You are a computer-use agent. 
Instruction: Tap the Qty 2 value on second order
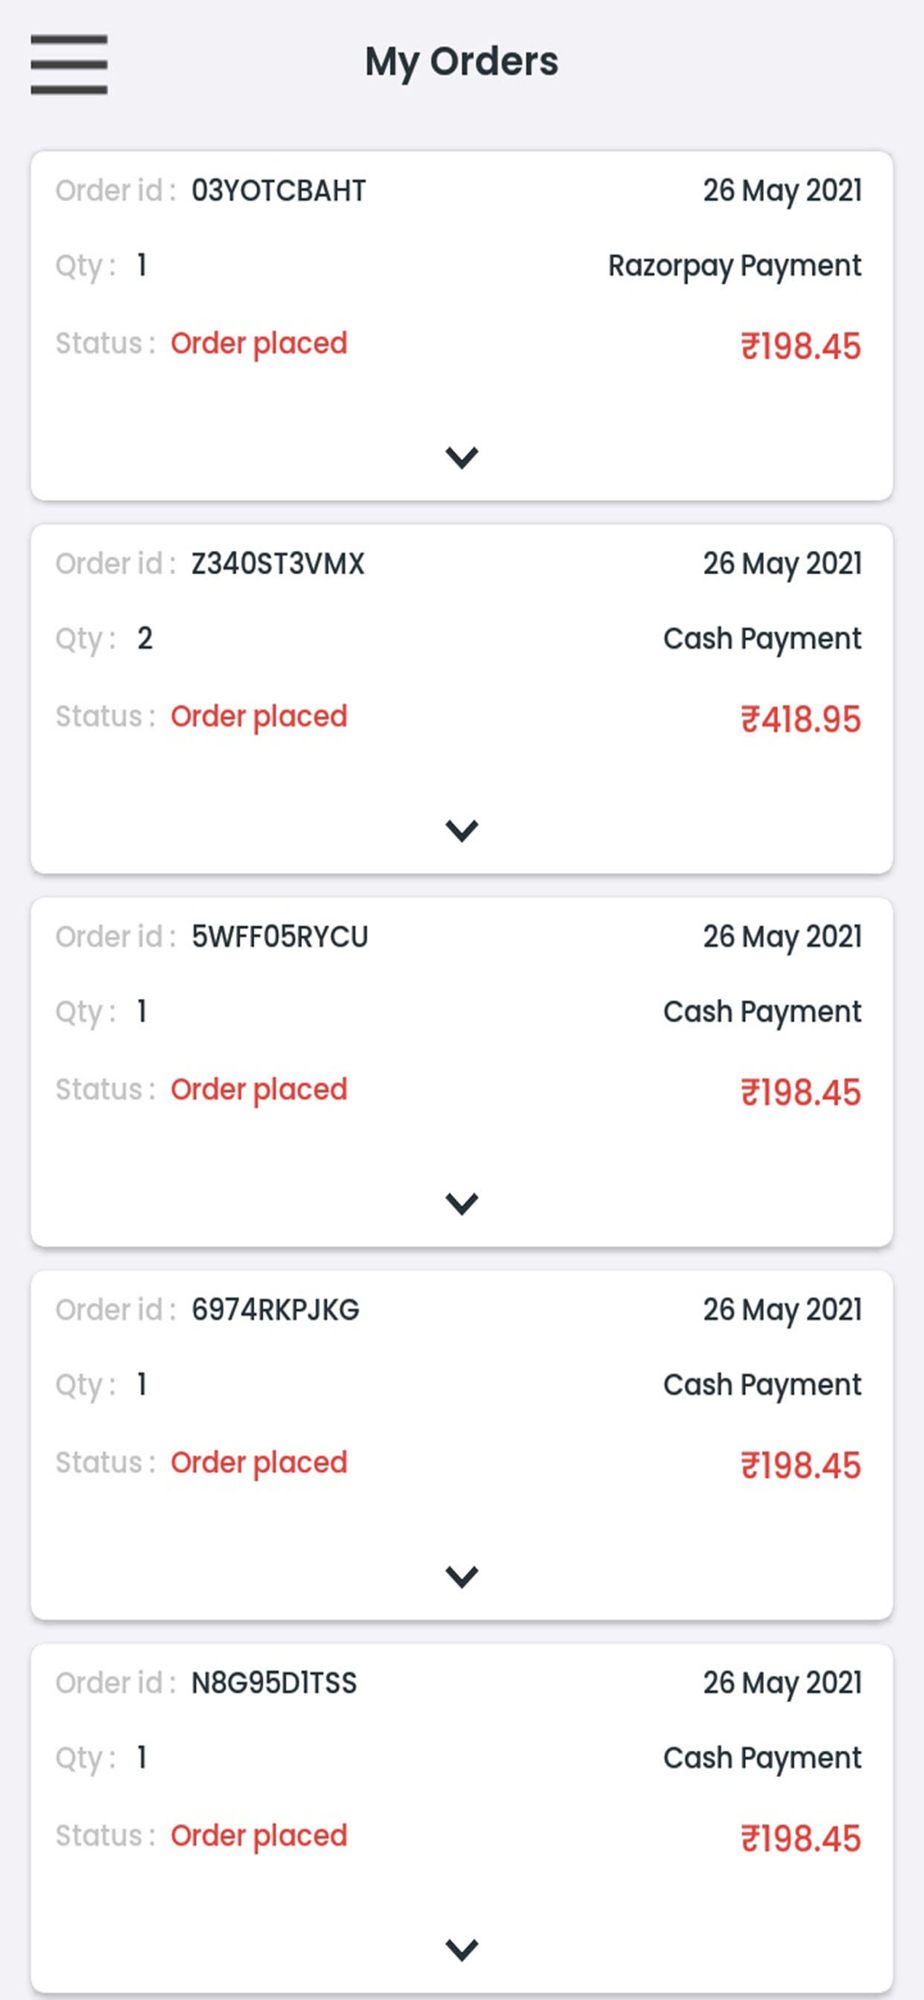145,638
